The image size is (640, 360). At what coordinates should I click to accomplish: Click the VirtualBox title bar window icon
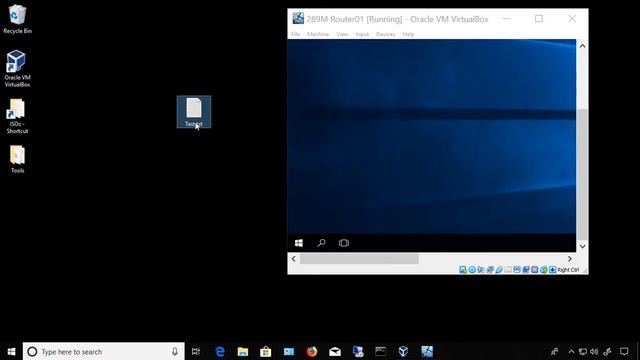(298, 18)
